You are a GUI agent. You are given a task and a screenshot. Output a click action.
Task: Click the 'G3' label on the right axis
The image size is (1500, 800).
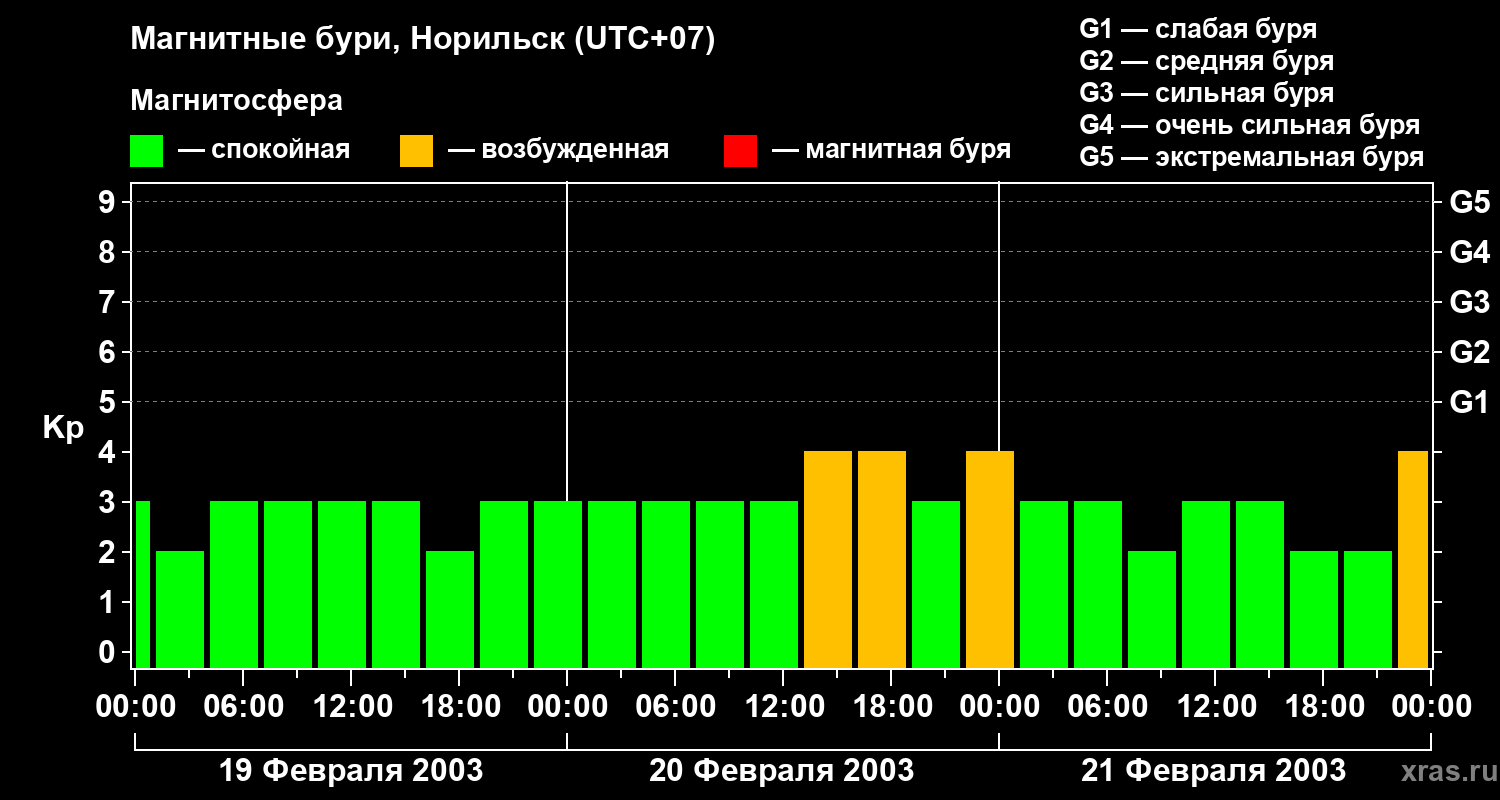tap(1469, 302)
